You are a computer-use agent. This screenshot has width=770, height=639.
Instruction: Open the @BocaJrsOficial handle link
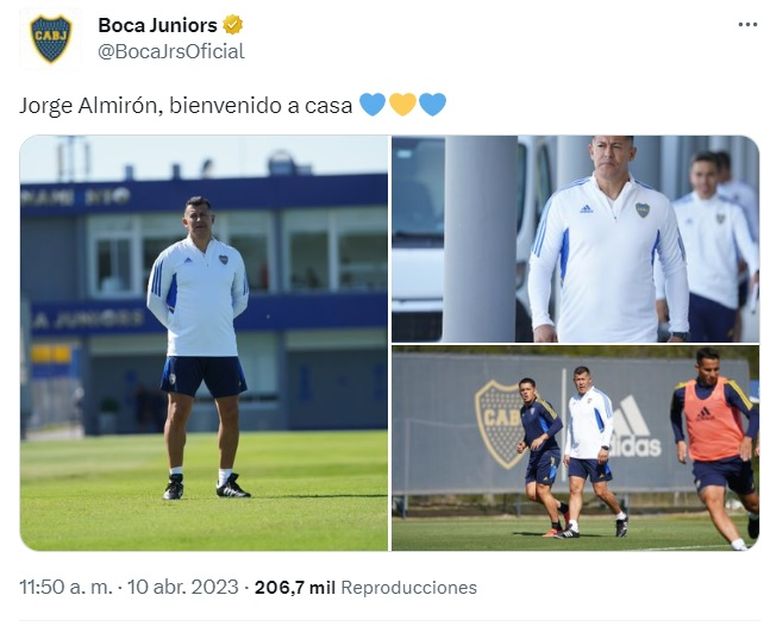tap(171, 52)
